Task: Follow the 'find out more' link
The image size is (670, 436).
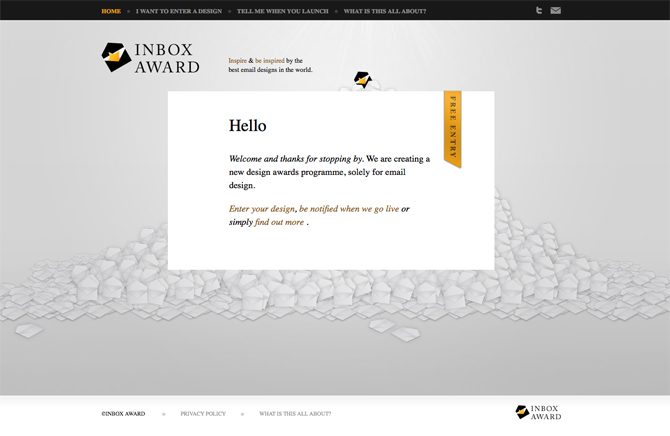Action: [280, 222]
